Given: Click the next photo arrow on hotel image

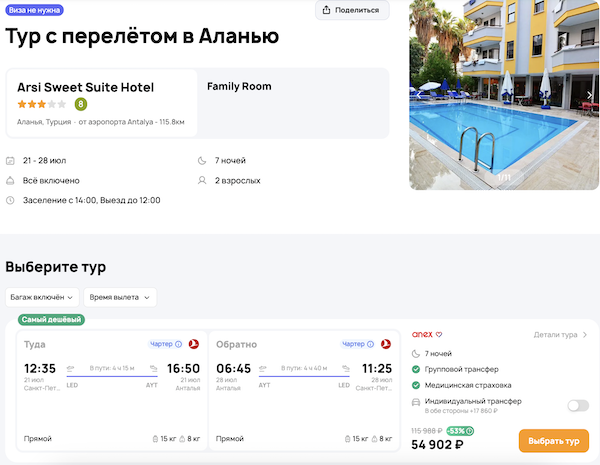Looking at the screenshot, I should click(x=590, y=96).
